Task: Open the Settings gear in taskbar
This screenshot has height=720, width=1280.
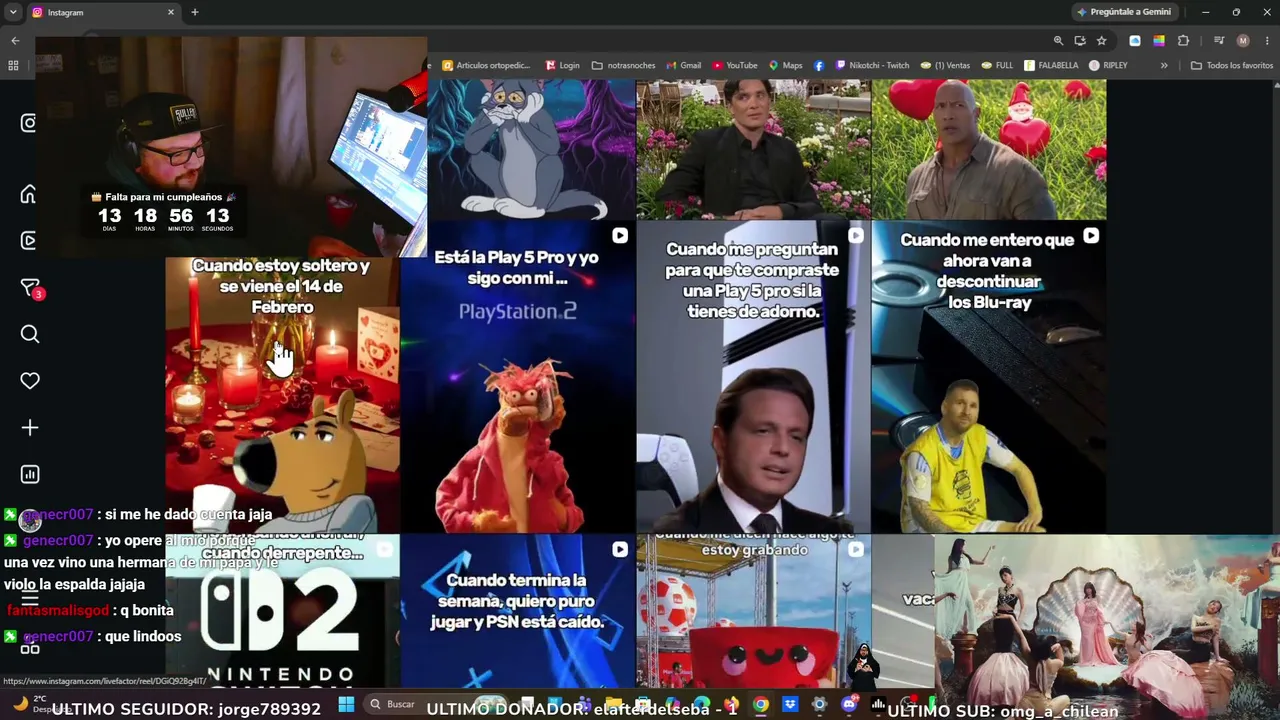Action: [x=819, y=705]
